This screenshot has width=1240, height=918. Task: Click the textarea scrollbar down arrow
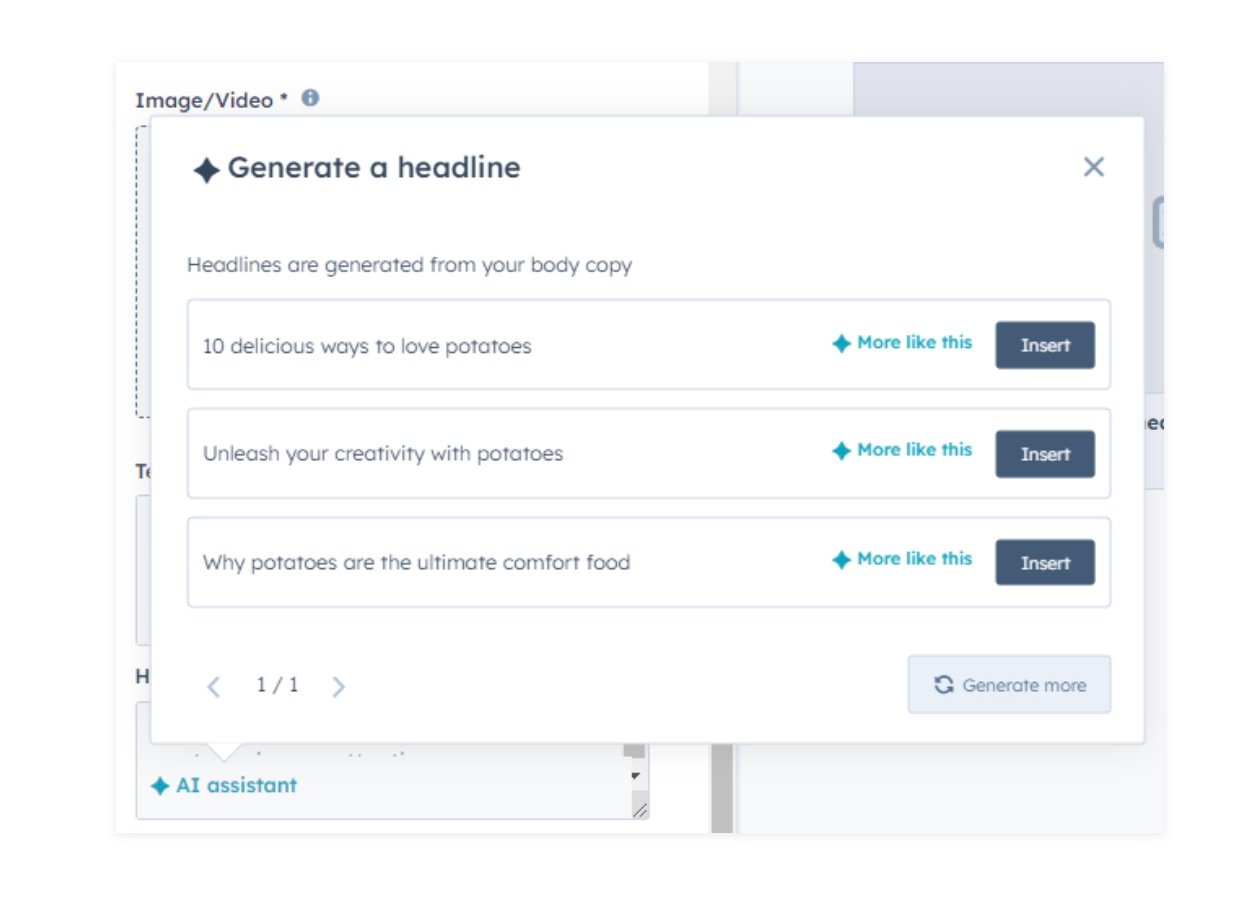pyautogui.click(x=634, y=775)
